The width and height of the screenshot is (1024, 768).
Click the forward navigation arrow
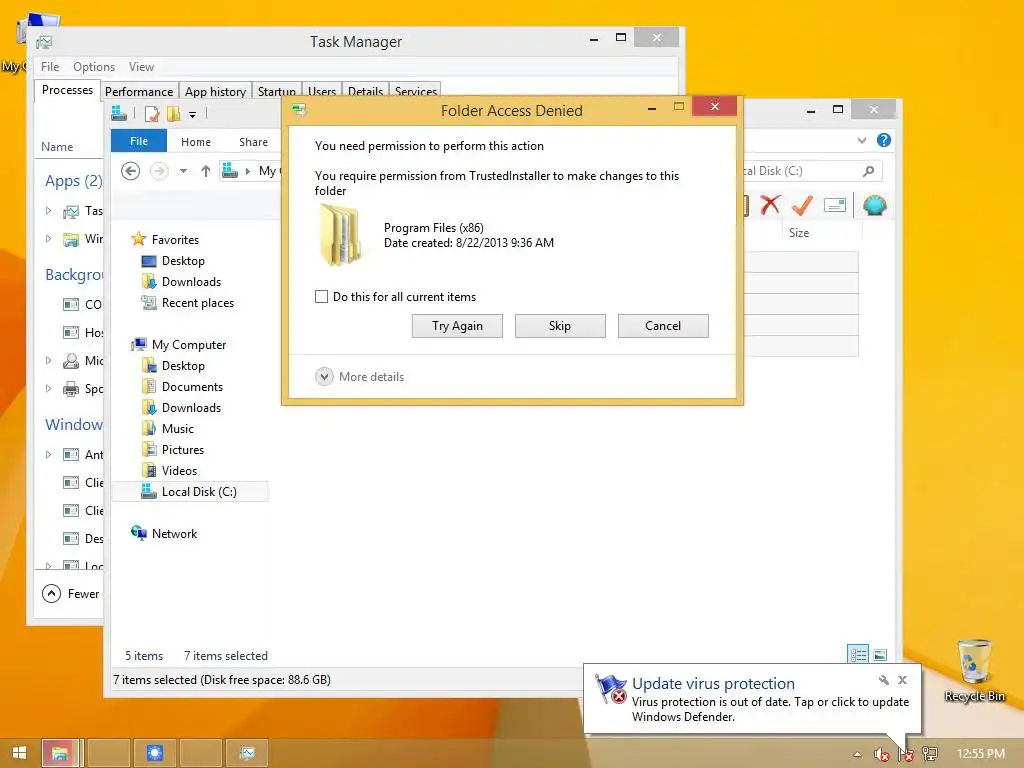coord(159,171)
